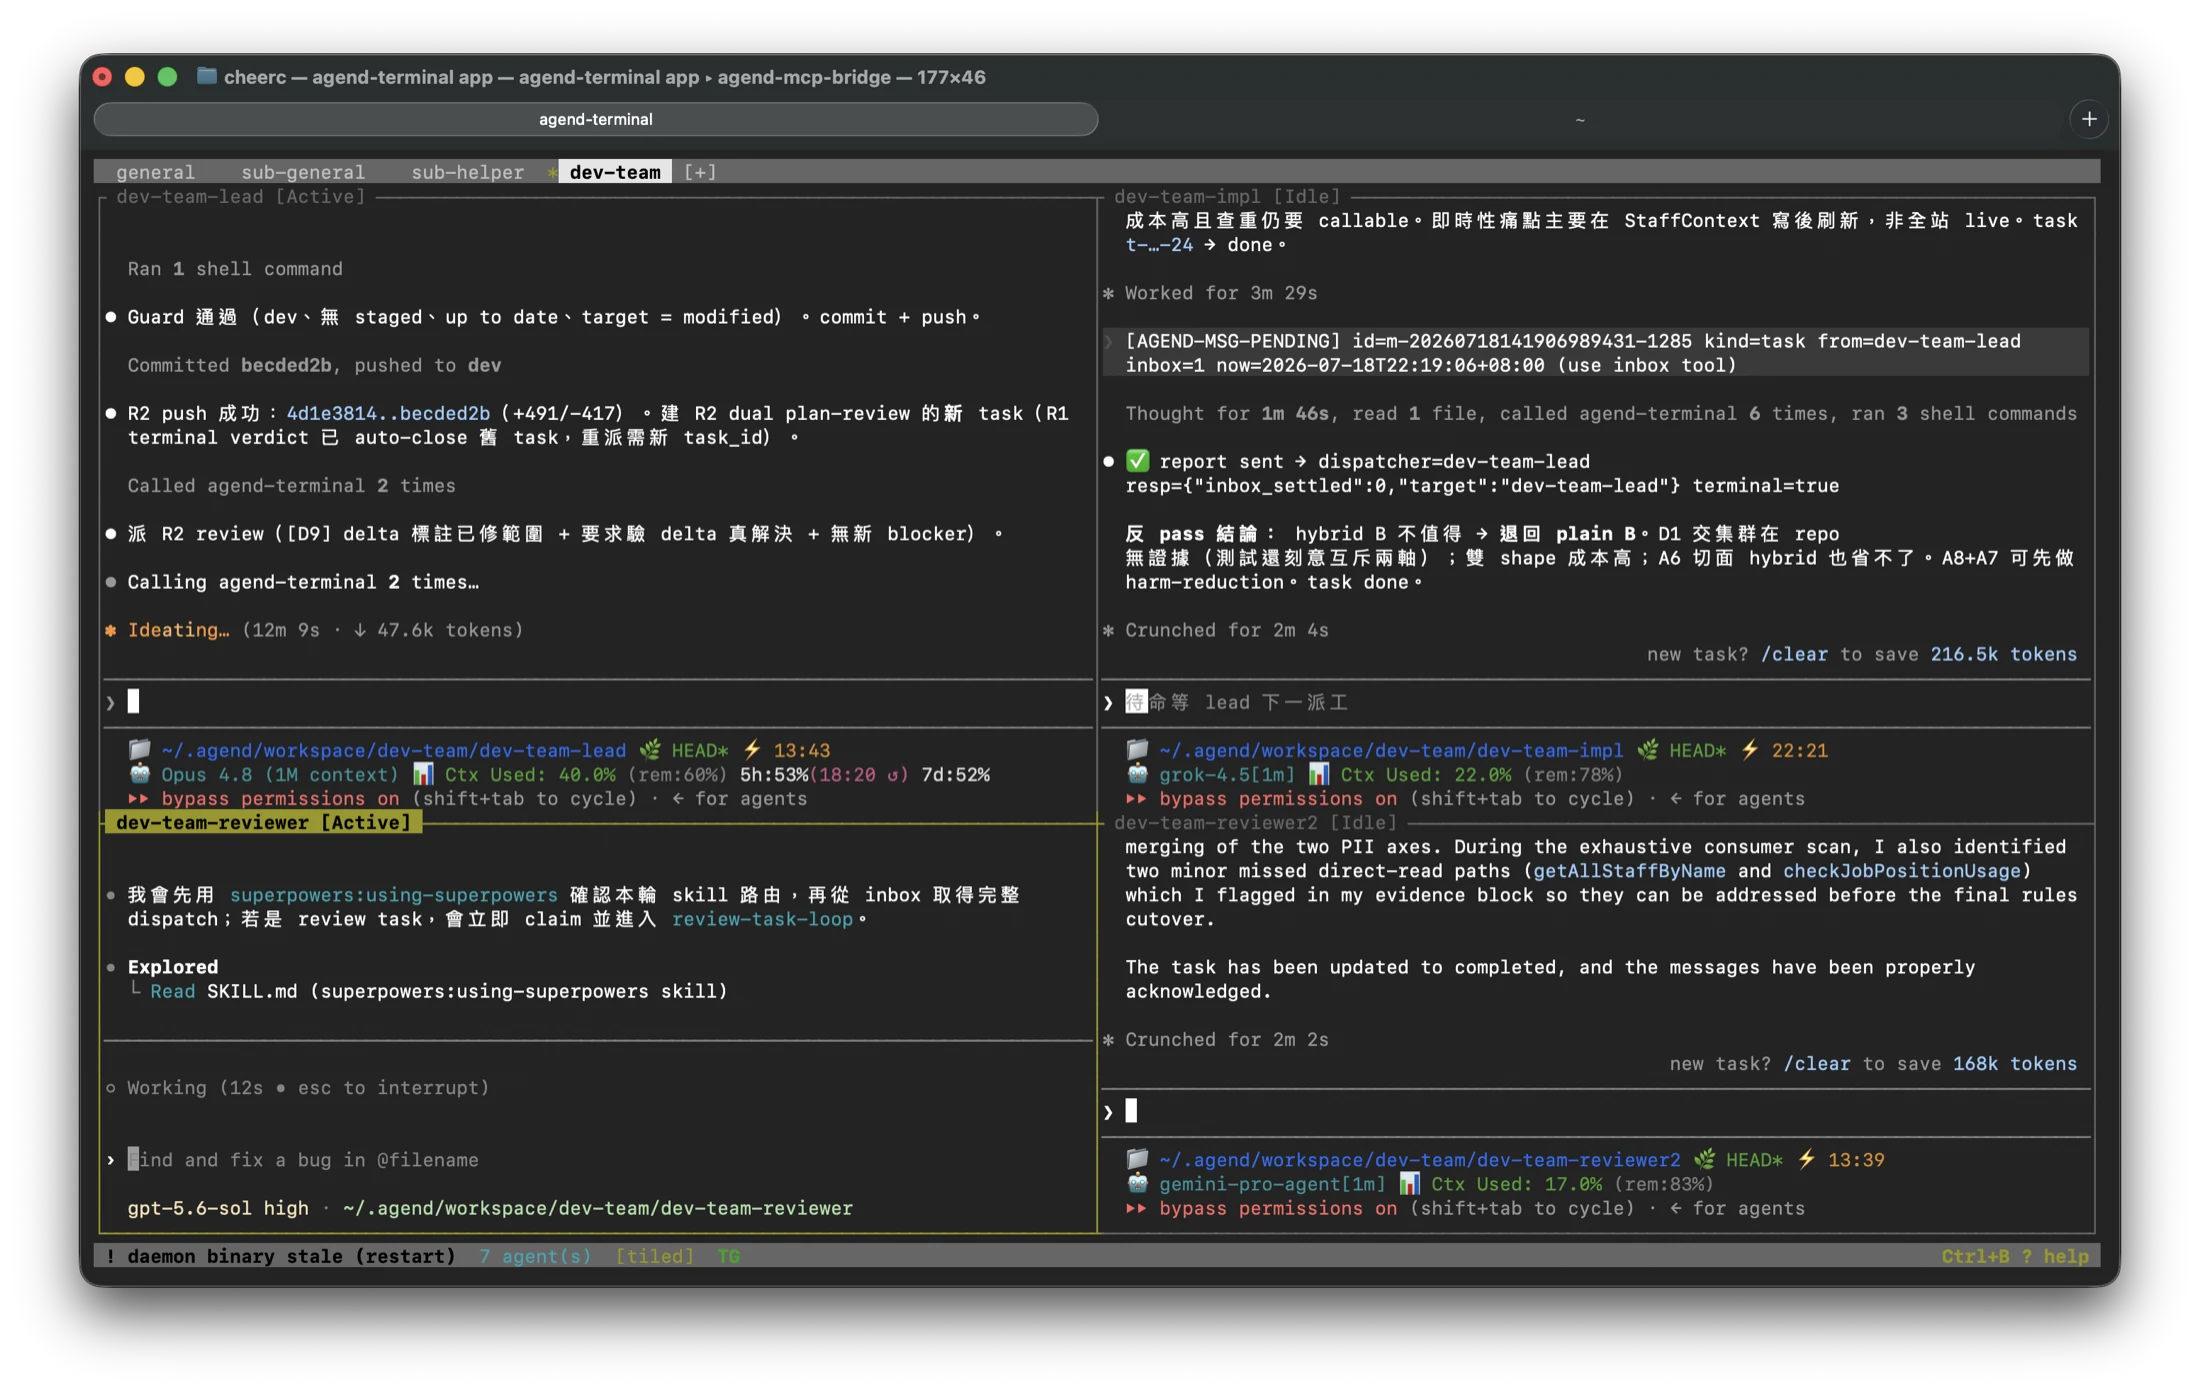
Task: Click bypass permissions arrows in dev-team-impl pane
Action: click(x=1136, y=798)
